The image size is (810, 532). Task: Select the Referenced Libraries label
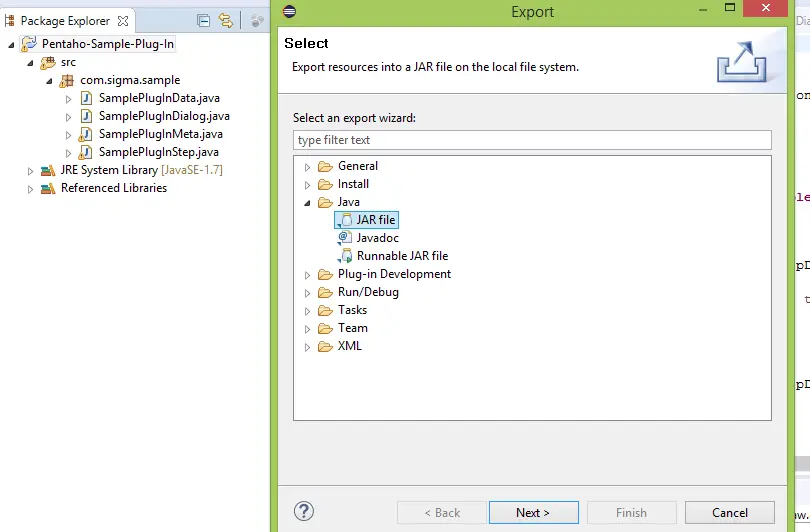114,189
